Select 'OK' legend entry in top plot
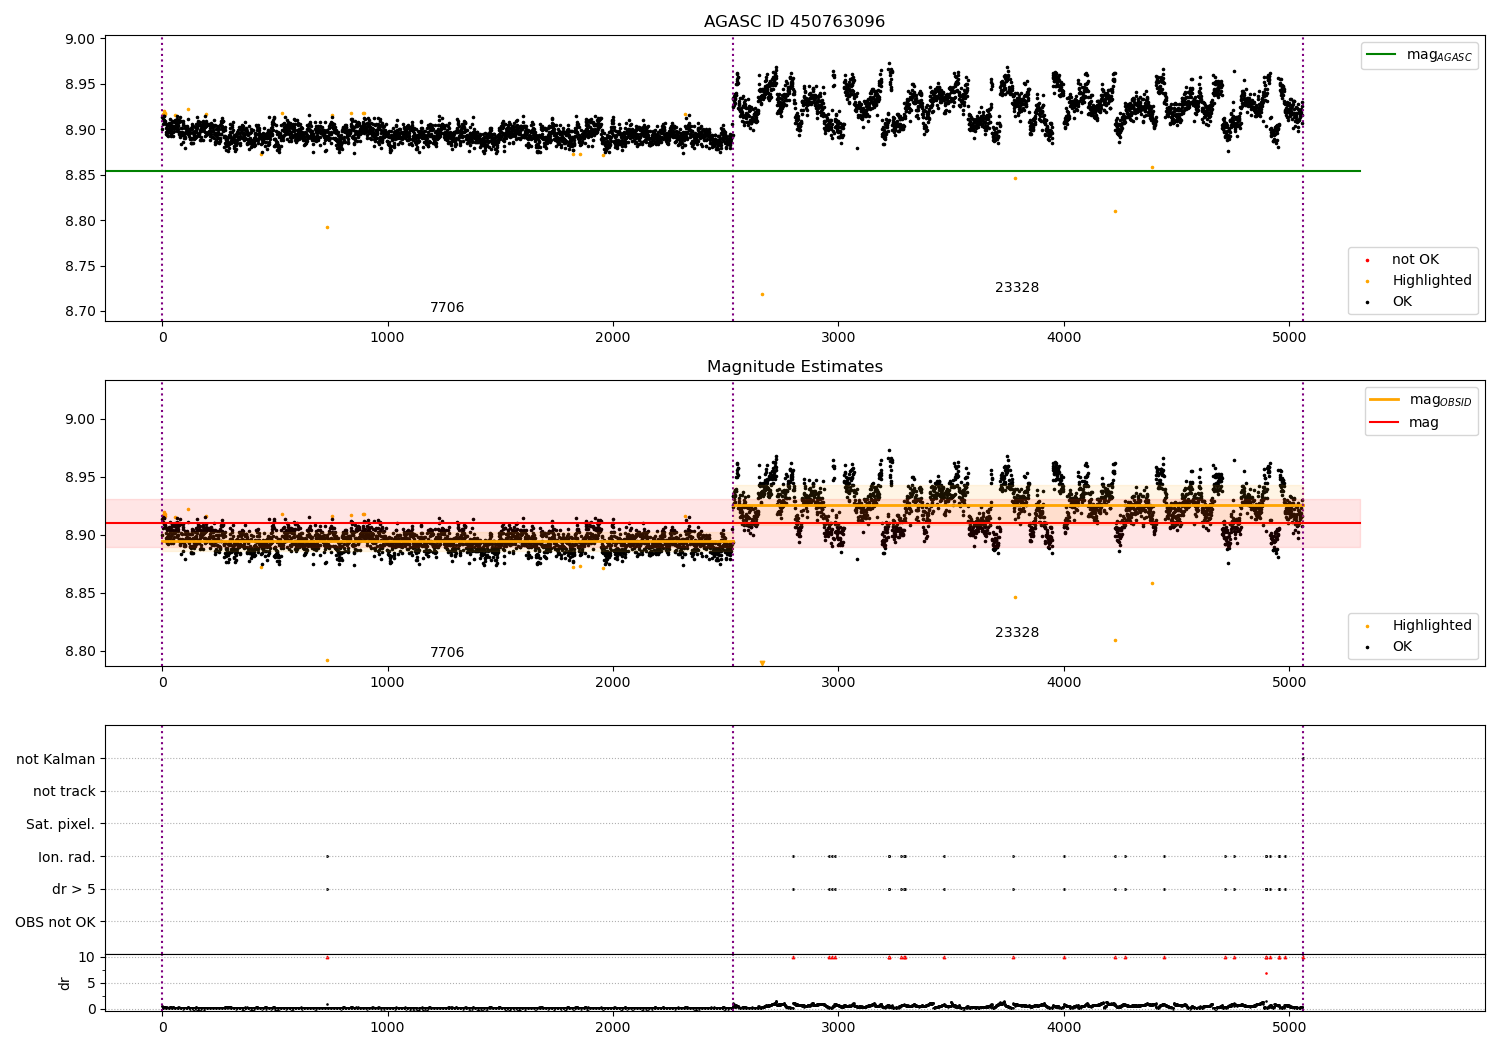This screenshot has width=1500, height=1050. pos(1402,302)
